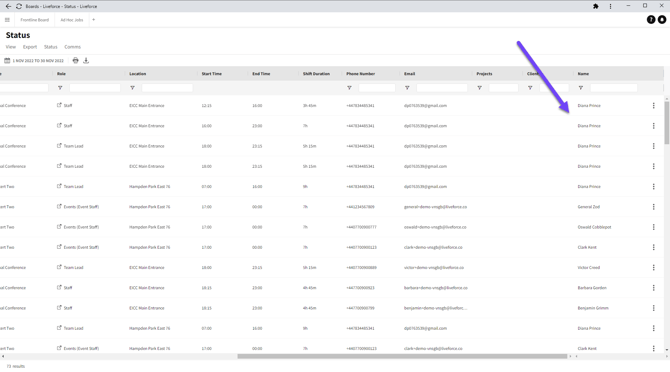The height and width of the screenshot is (372, 670).
Task: Open the Location column filter options
Action: pos(132,88)
